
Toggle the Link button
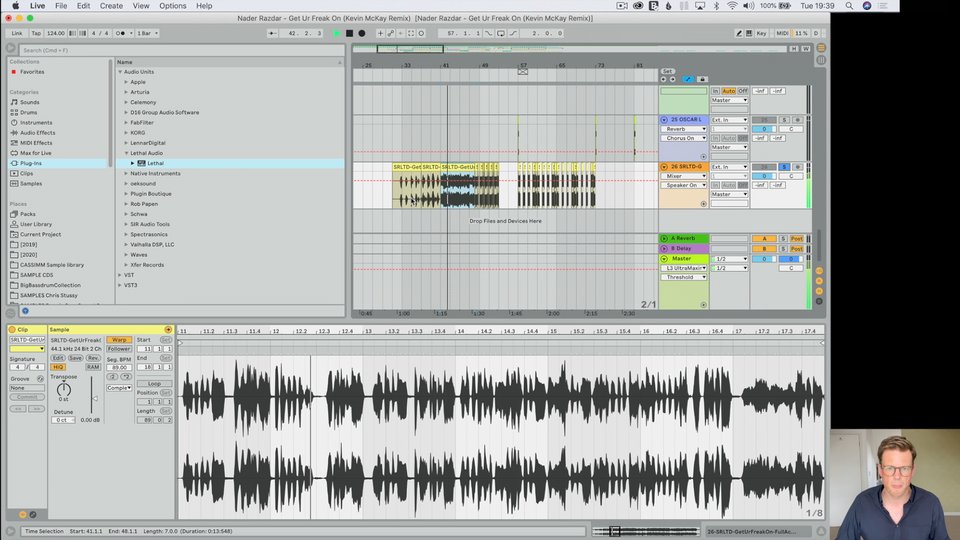[17, 33]
